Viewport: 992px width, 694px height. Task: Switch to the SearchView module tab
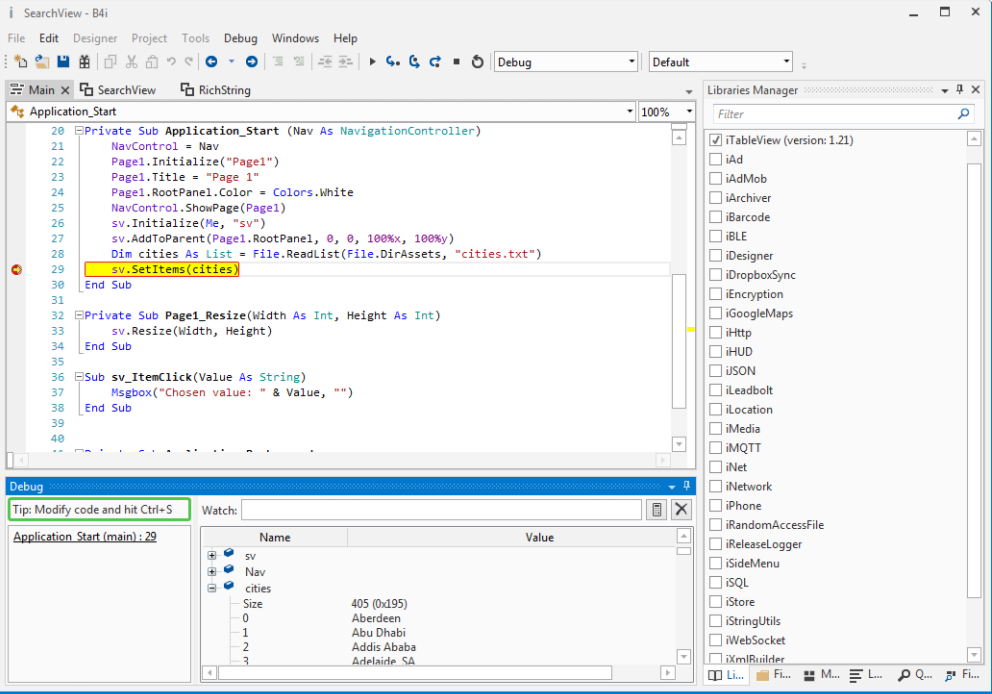[118, 90]
